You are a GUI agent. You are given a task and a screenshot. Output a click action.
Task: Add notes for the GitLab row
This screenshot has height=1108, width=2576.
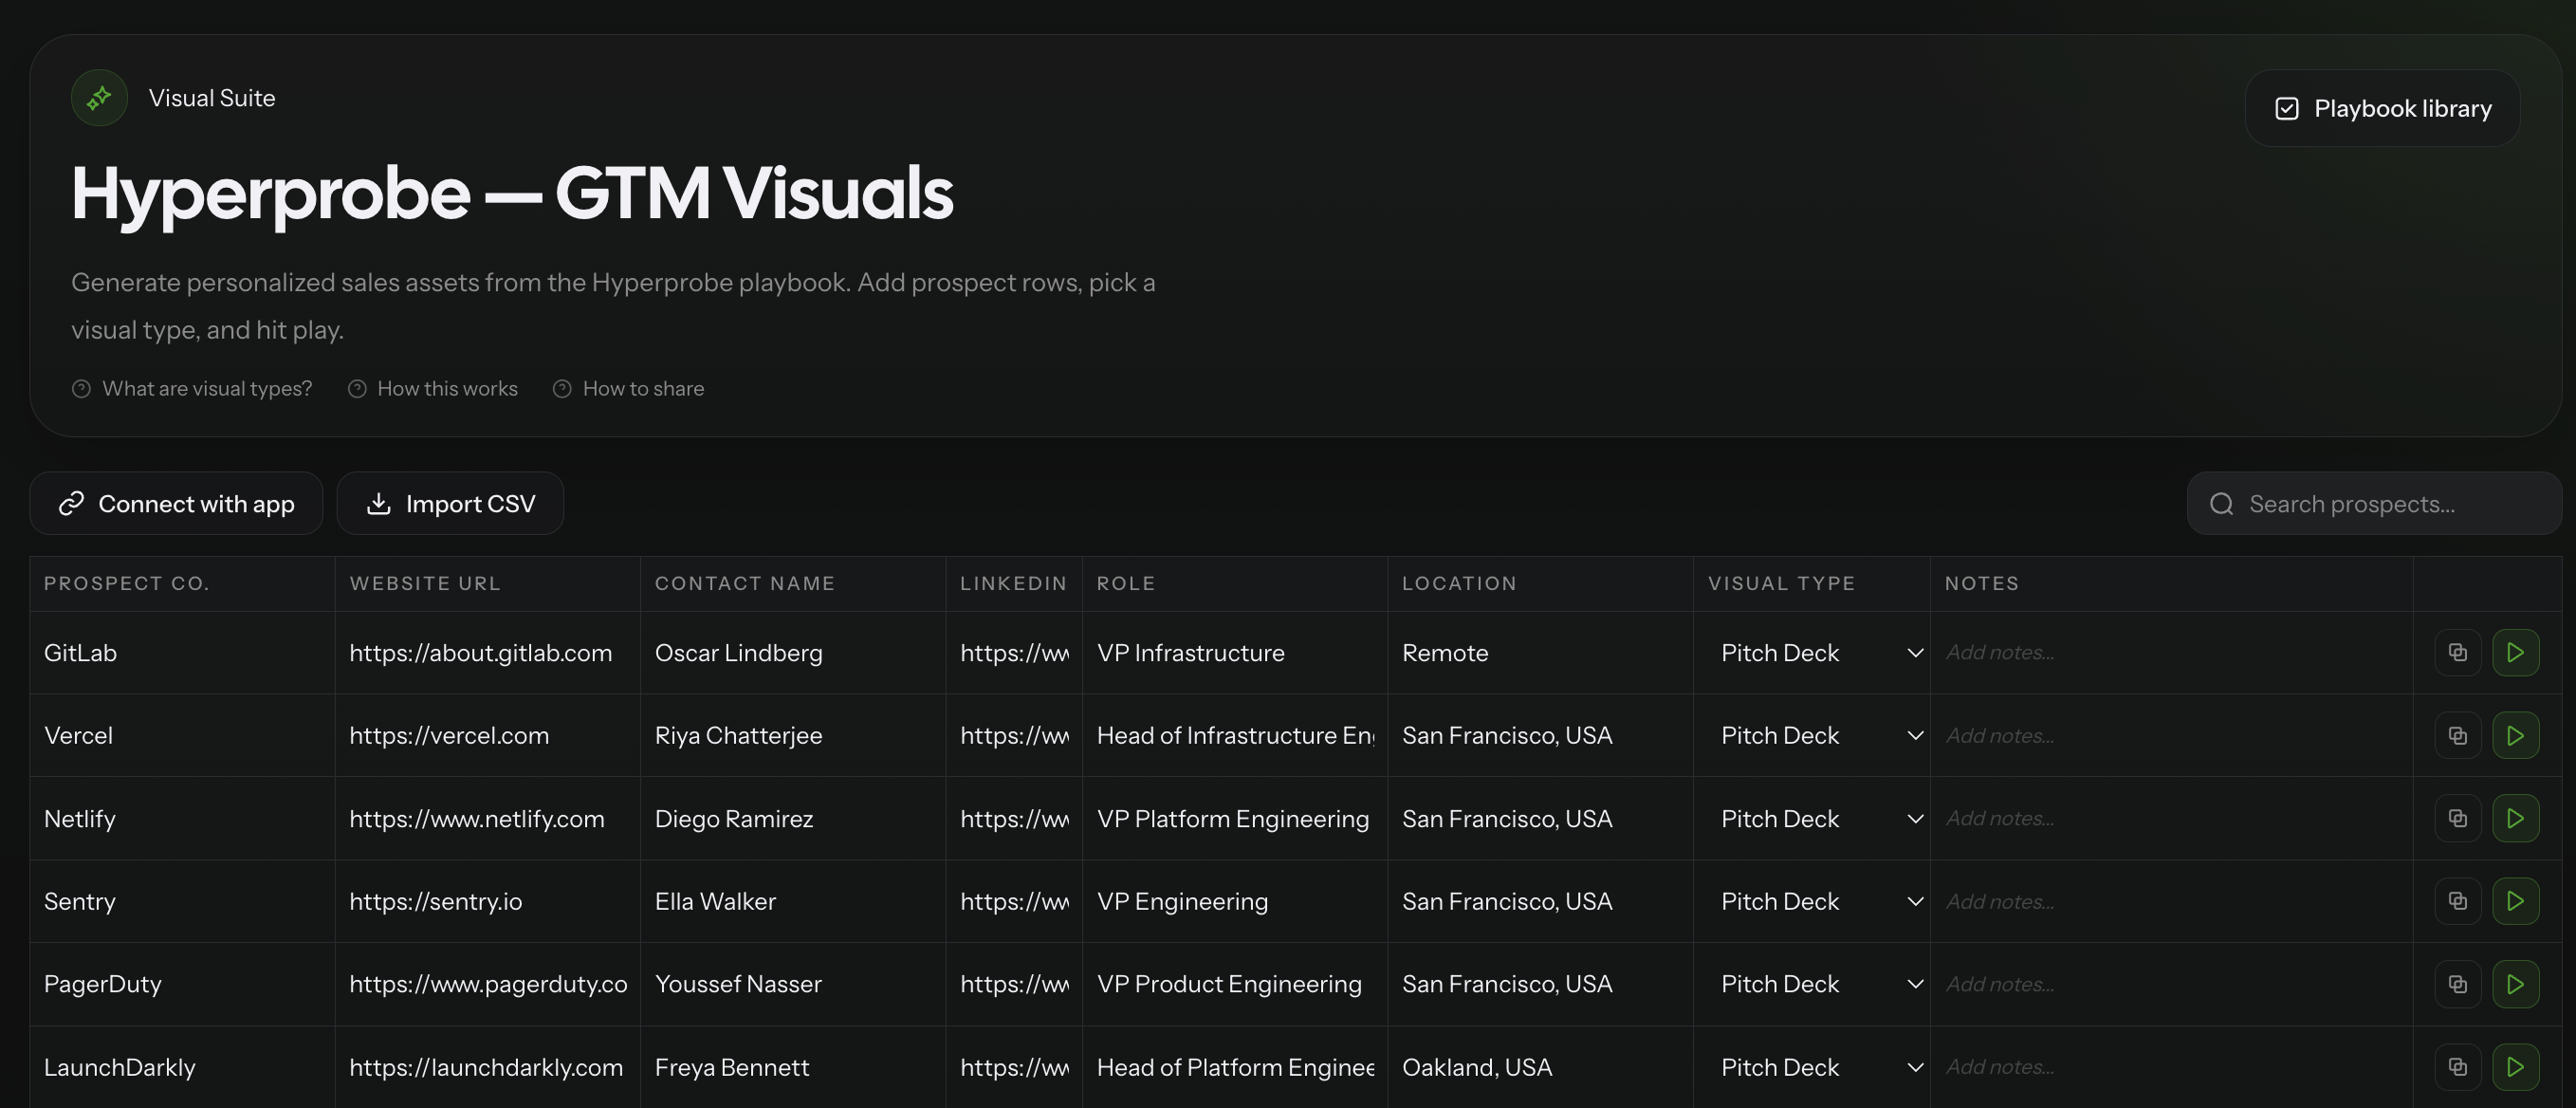pyautogui.click(x=2171, y=653)
